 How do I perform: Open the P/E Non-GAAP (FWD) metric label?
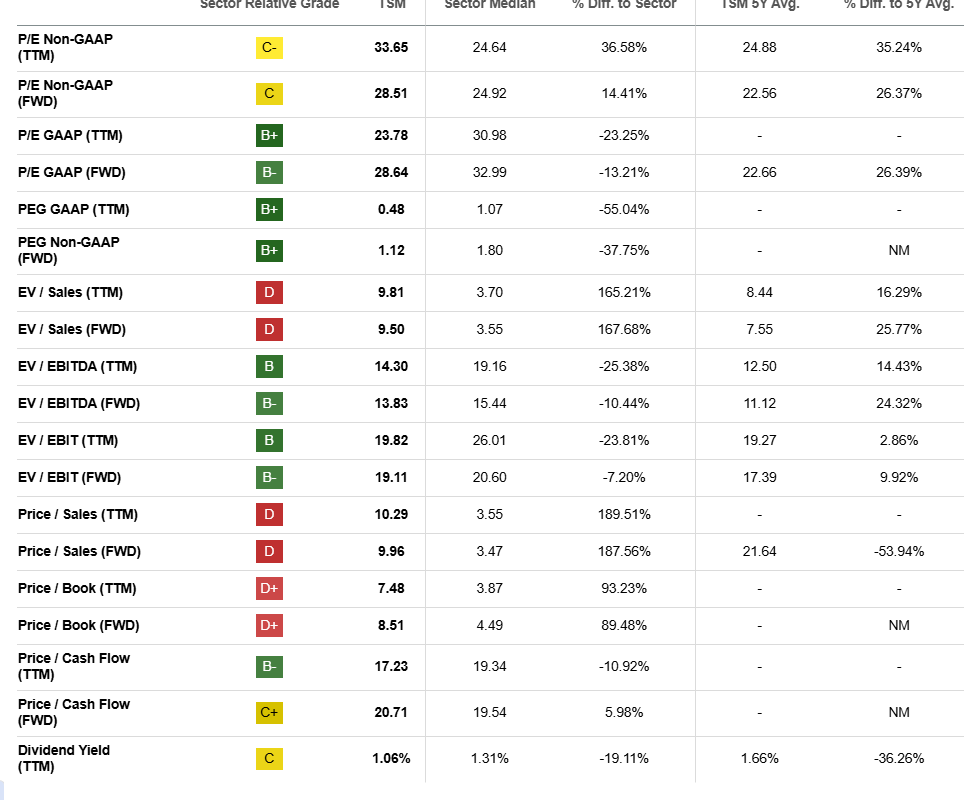tap(65, 93)
